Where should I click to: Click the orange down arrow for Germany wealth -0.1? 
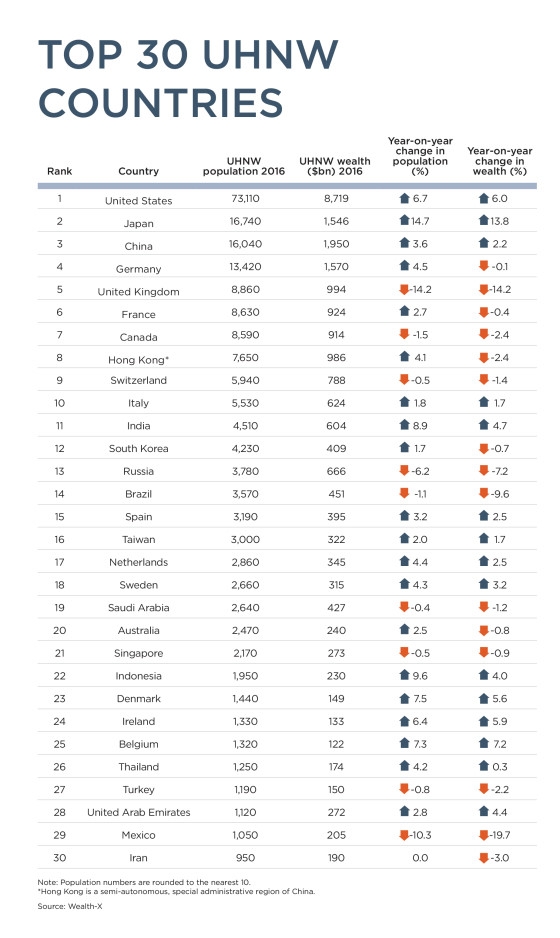484,266
